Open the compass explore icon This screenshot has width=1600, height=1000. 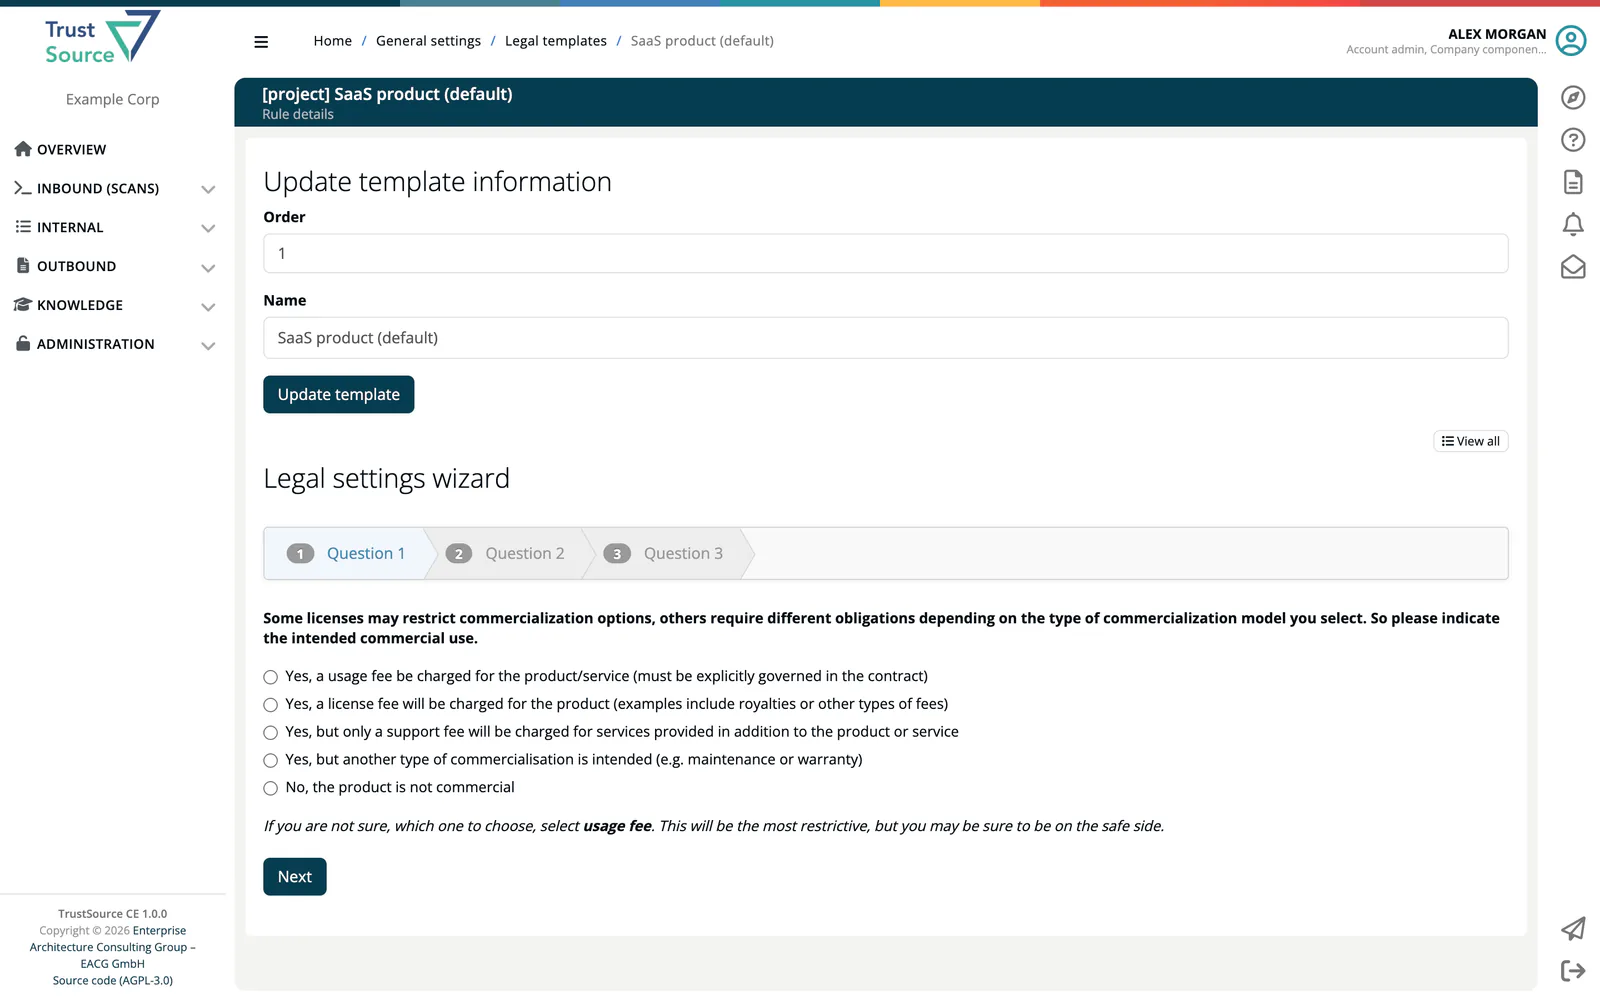click(x=1573, y=98)
